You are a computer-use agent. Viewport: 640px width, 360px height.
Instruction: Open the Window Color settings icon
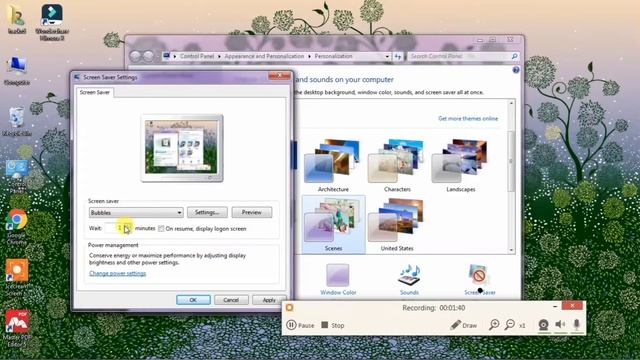(338, 275)
